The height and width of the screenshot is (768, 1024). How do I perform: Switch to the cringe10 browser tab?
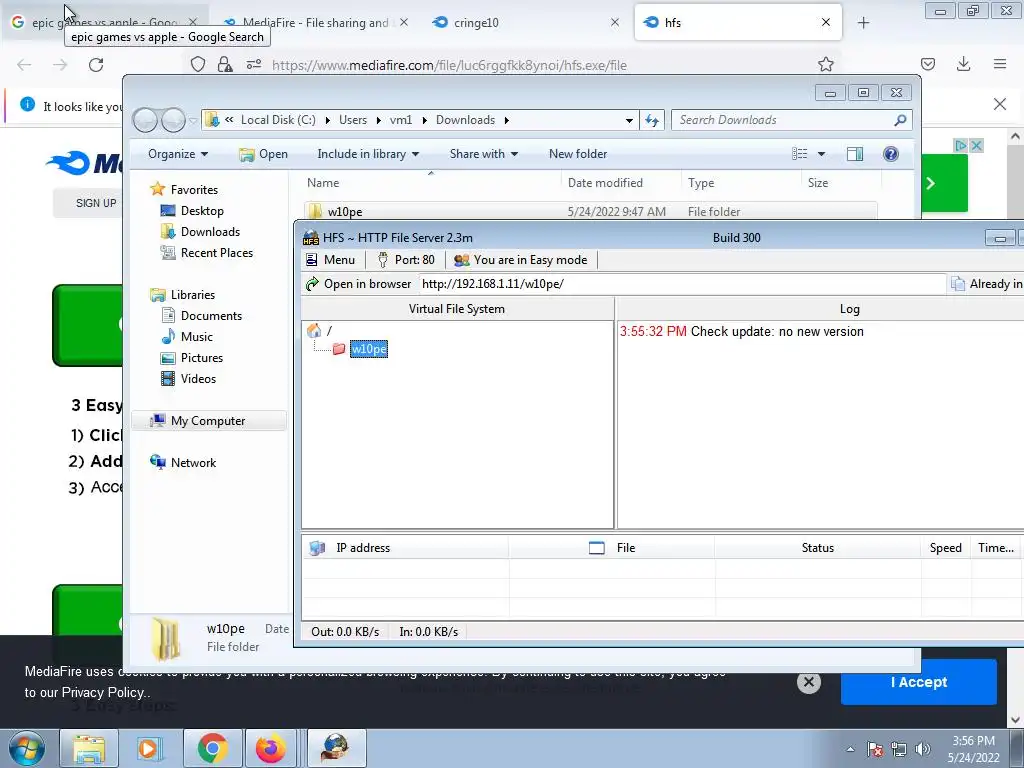526,22
